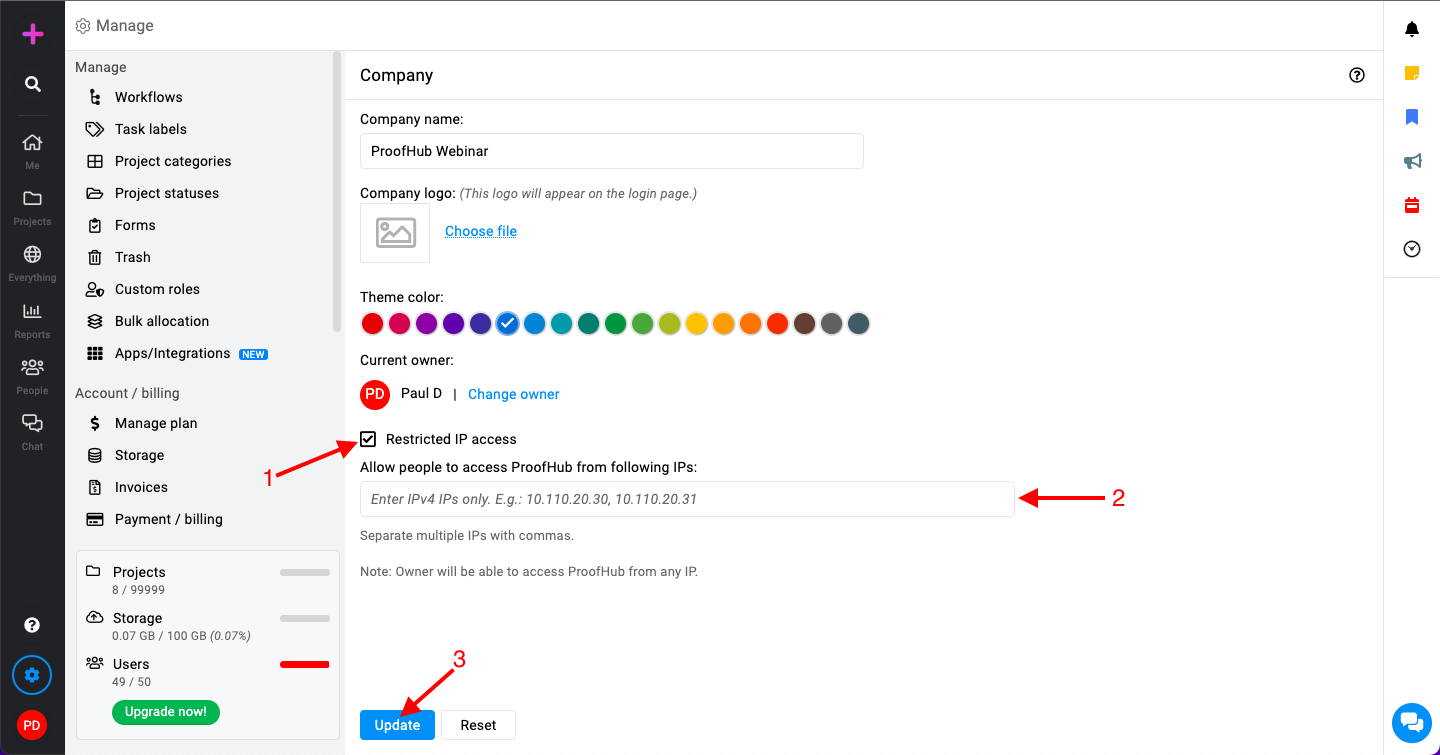Click the Choose file link
Screen dimensions: 1440x755
click(481, 231)
